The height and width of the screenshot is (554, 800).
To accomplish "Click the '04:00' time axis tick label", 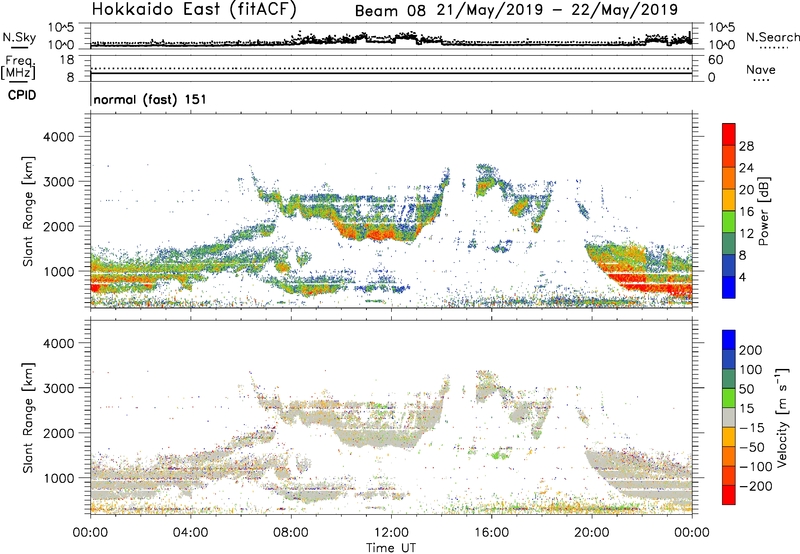I will pos(190,533).
